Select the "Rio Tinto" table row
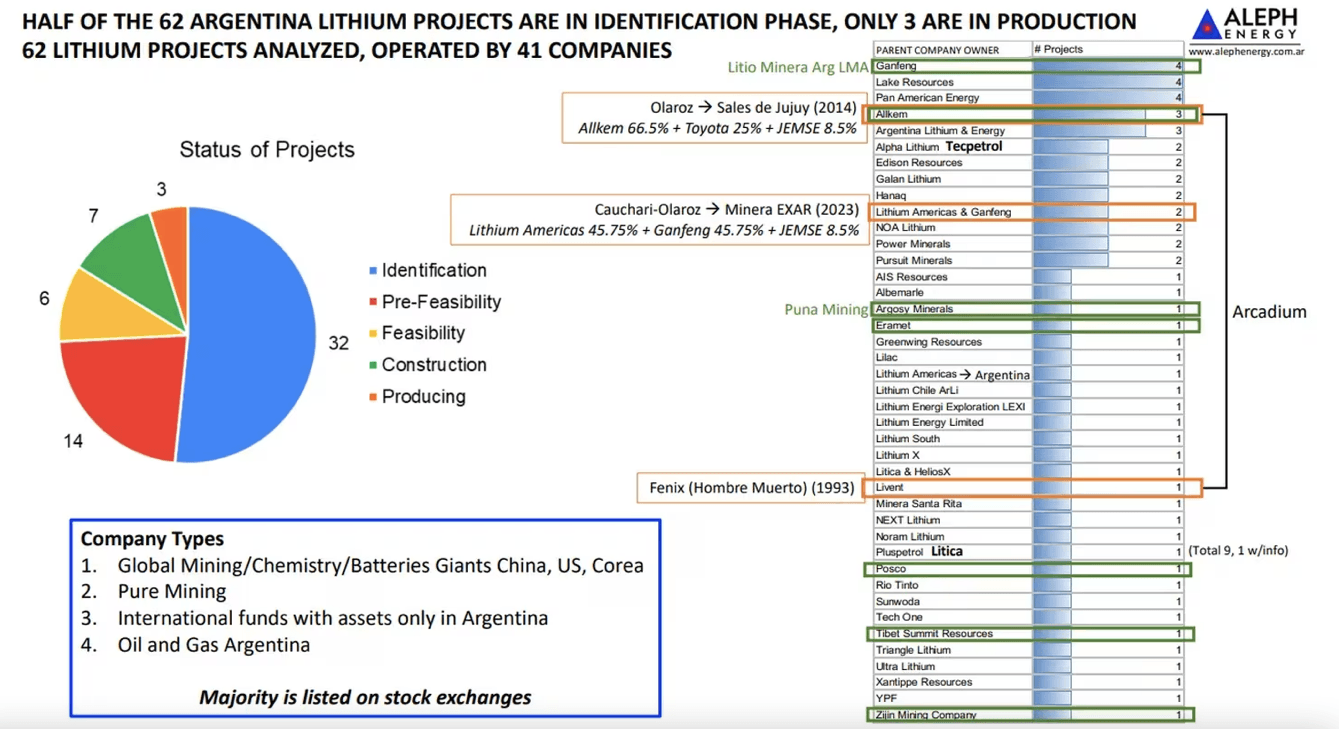The width and height of the screenshot is (1339, 729). coord(1029,585)
